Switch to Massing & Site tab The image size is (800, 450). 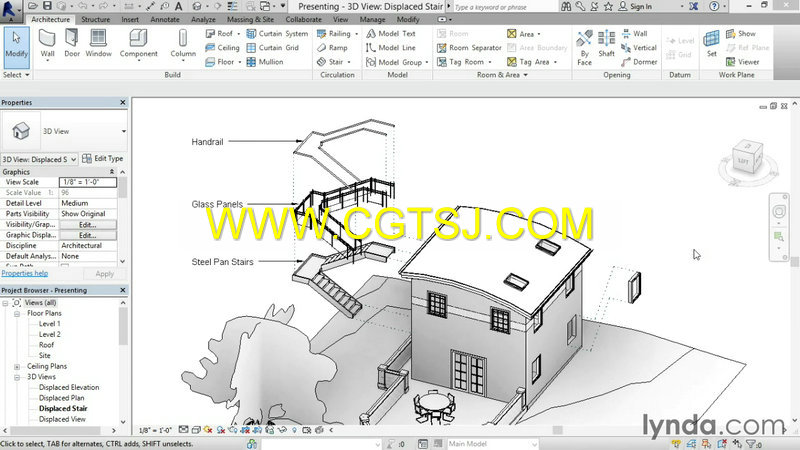(x=250, y=19)
